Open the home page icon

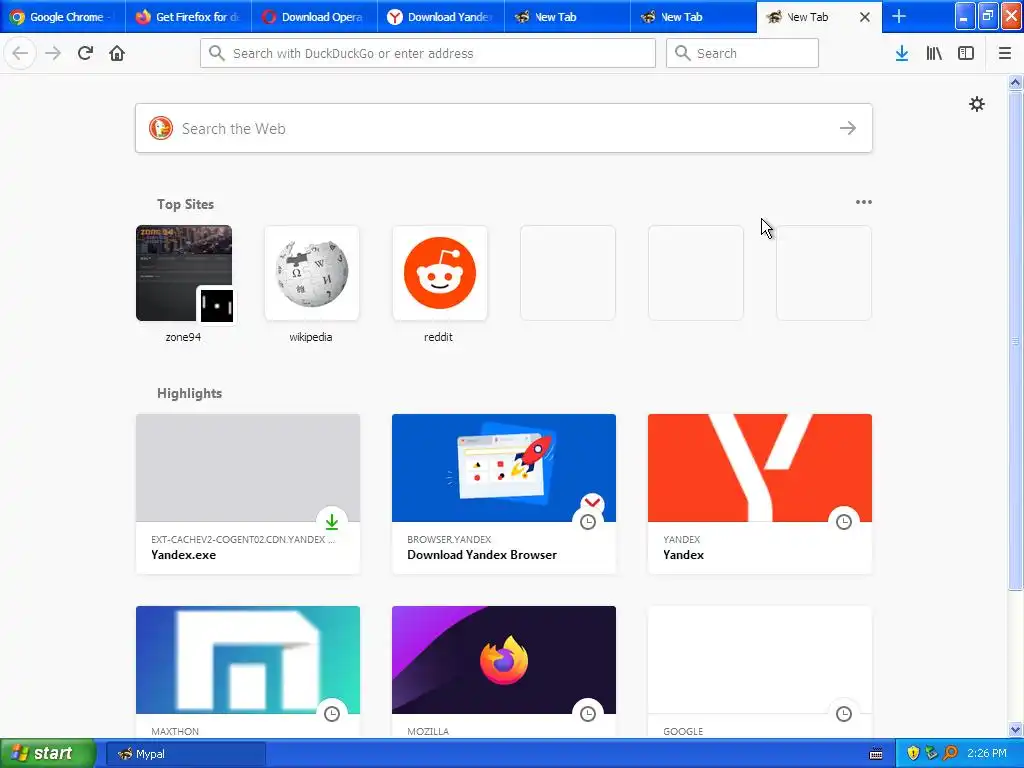117,54
